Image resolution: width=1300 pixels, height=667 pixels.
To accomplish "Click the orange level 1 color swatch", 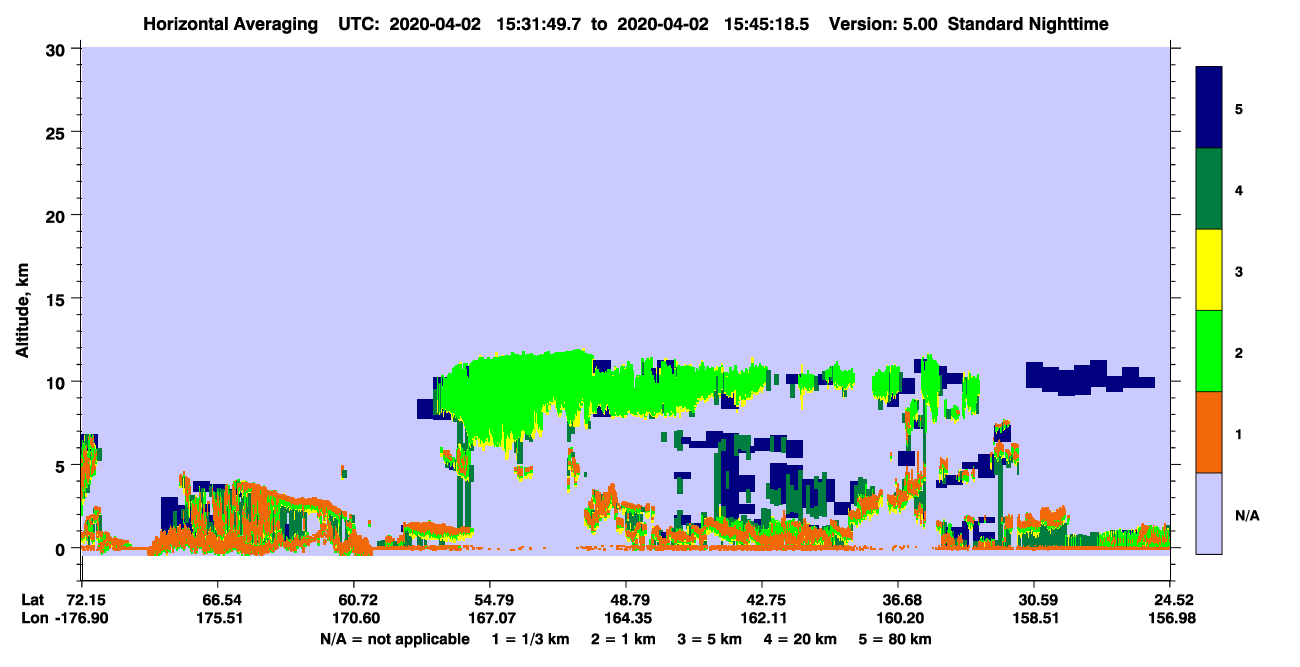I will pos(1209,432).
